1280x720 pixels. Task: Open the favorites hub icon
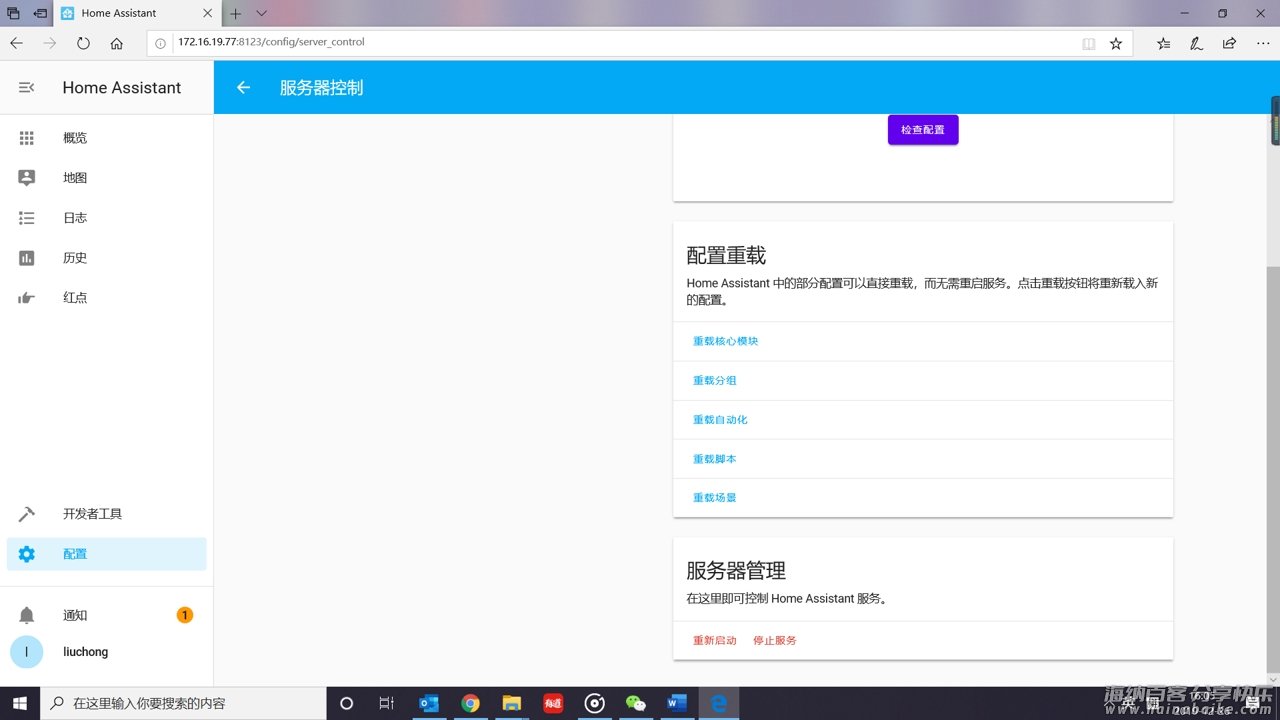tap(1164, 43)
